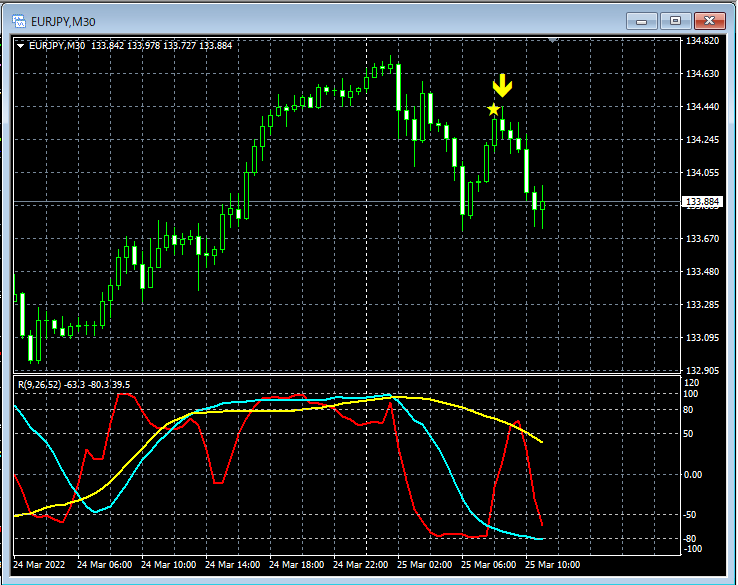Expand the chart symbol dropdown triangle
The height and width of the screenshot is (585, 738).
(21, 46)
